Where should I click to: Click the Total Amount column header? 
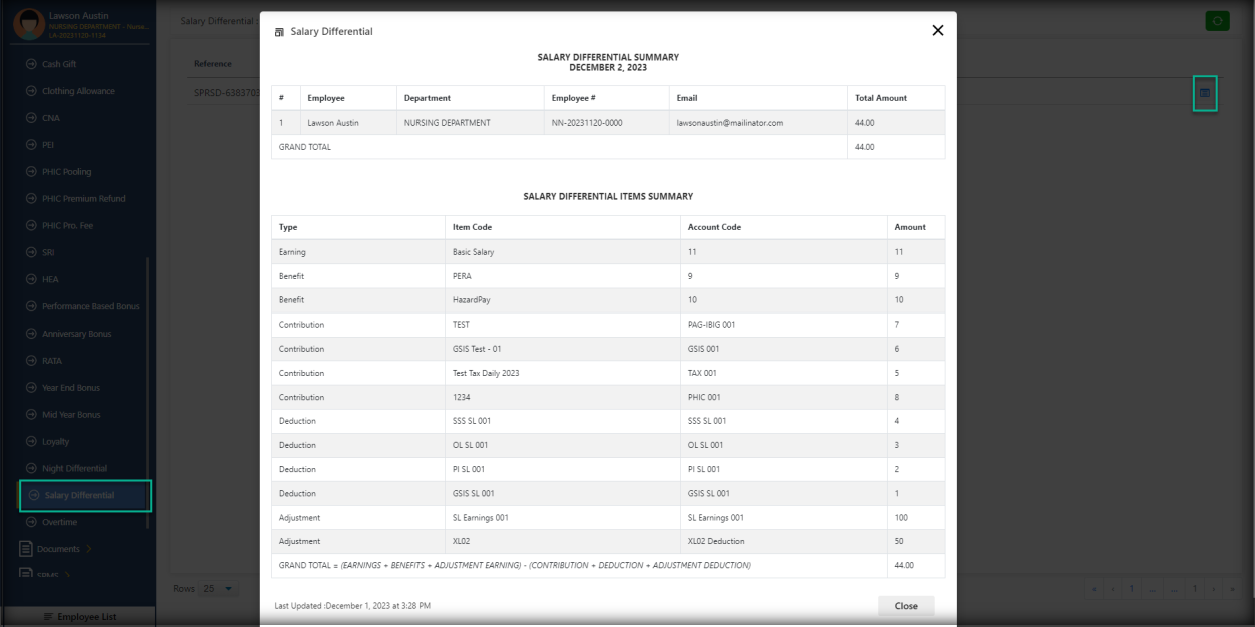tap(881, 98)
